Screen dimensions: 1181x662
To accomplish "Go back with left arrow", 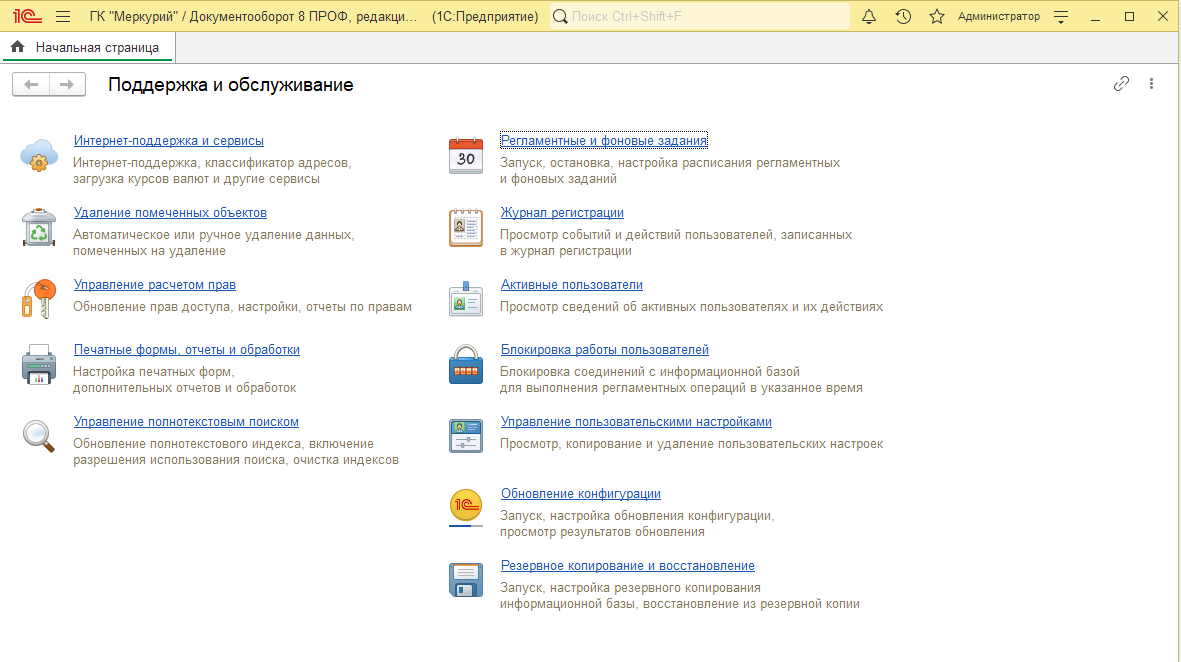I will point(31,84).
